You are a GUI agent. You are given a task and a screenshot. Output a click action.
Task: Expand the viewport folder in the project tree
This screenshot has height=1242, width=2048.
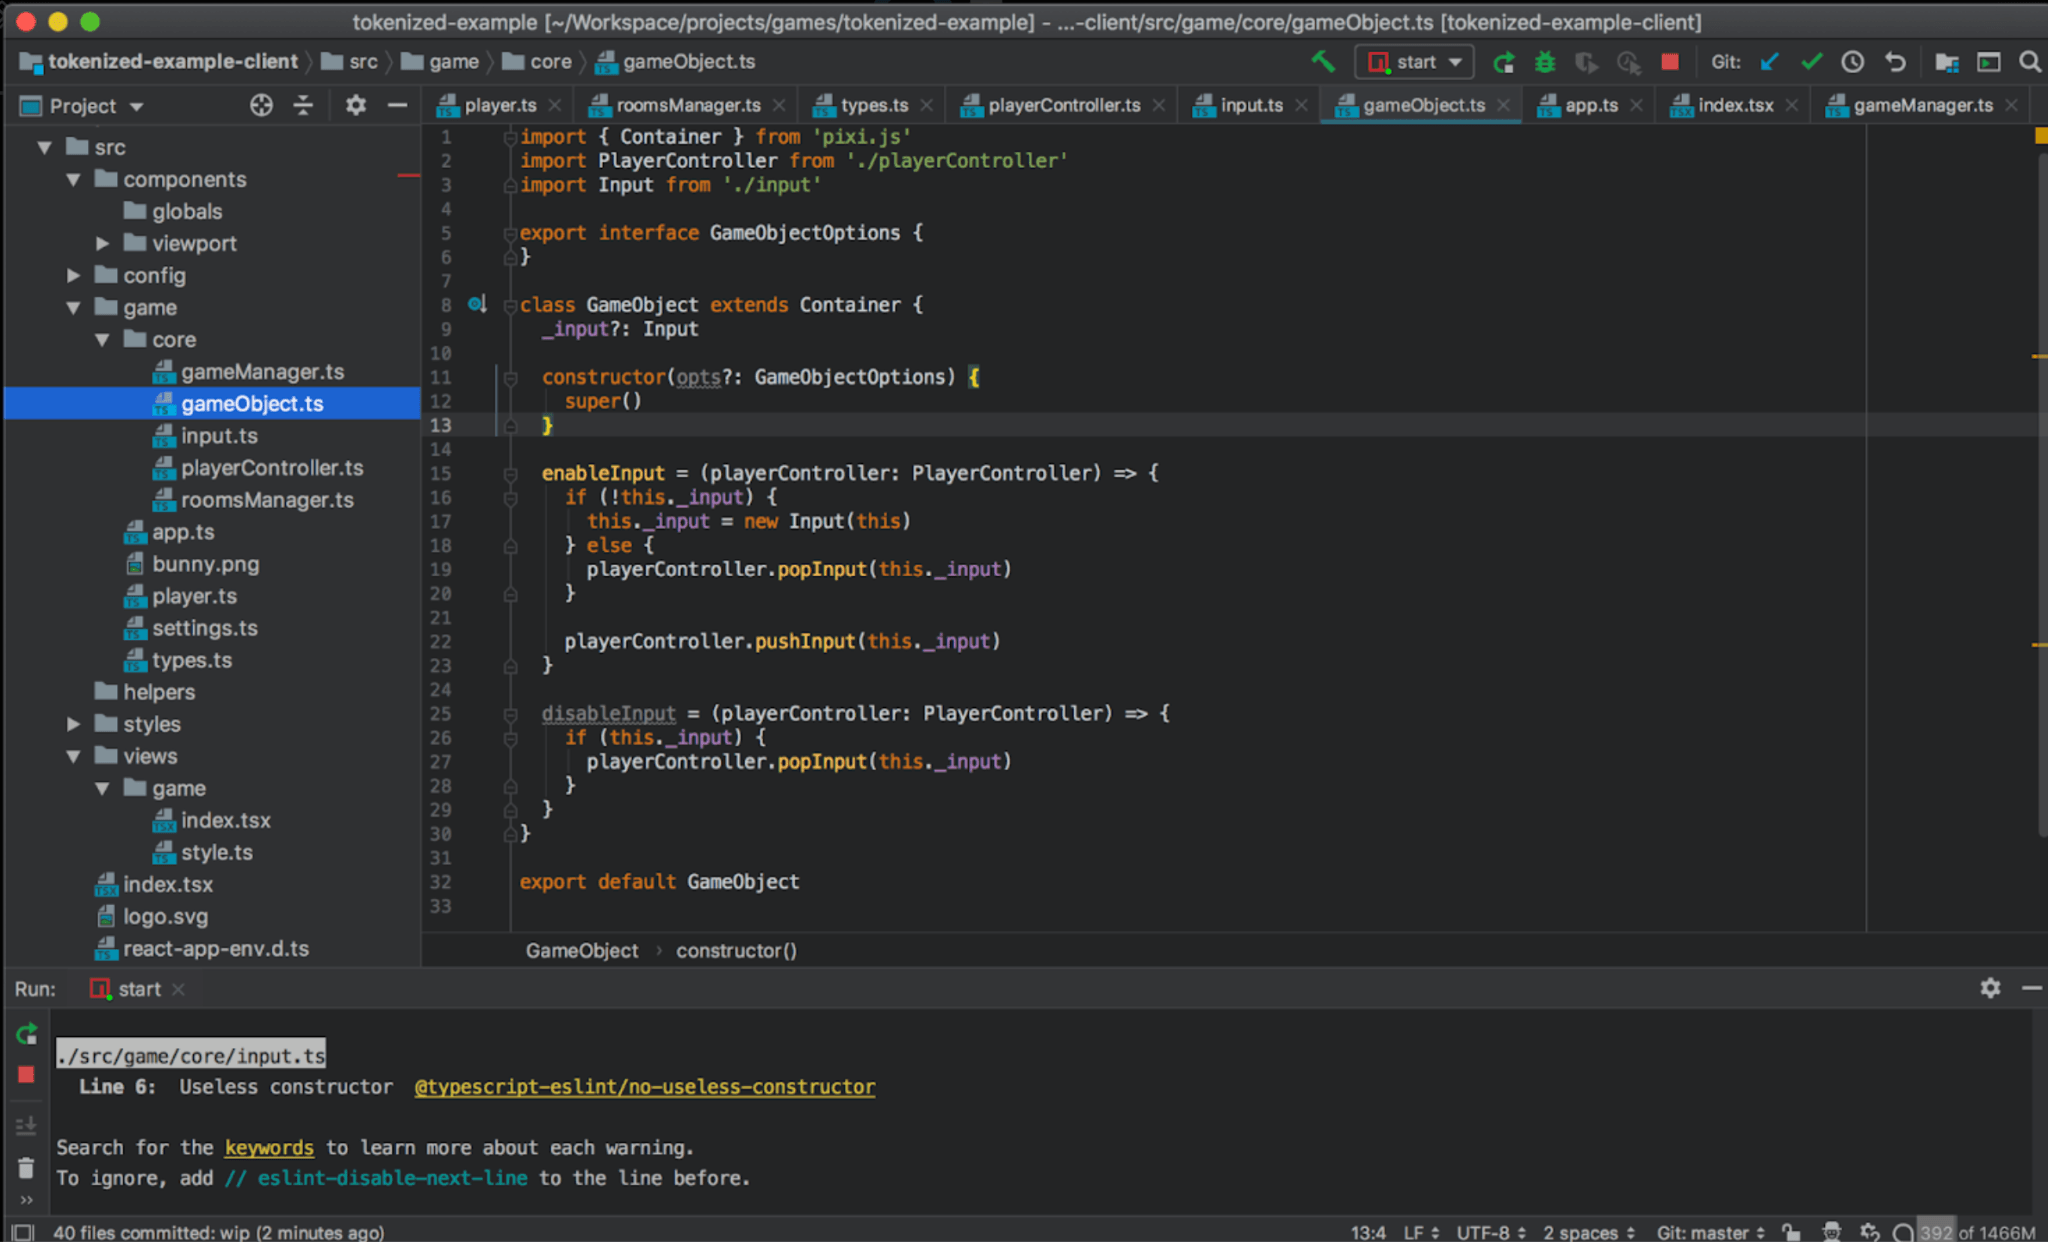(102, 243)
